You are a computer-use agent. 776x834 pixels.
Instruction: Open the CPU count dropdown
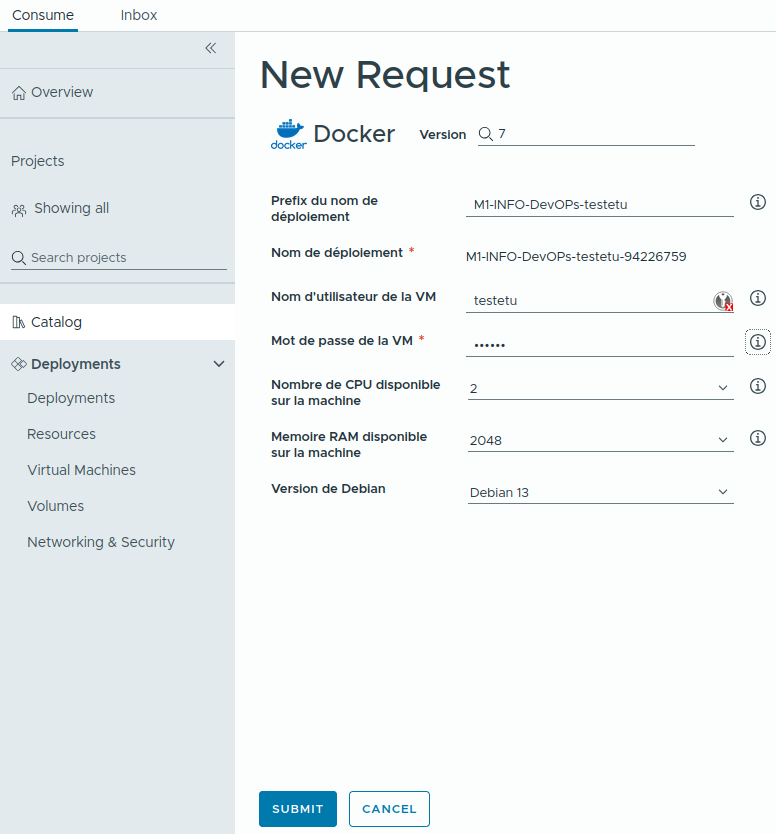(723, 386)
